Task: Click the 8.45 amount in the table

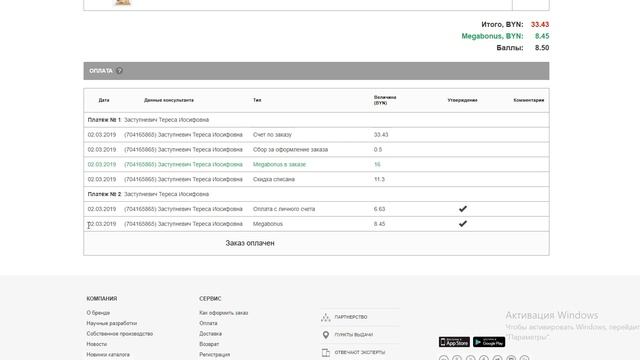Action: (x=379, y=224)
